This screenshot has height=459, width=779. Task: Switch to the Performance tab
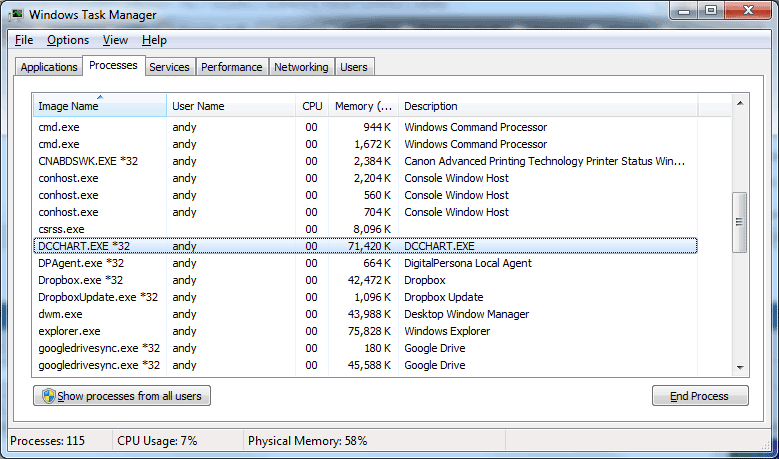click(x=231, y=67)
